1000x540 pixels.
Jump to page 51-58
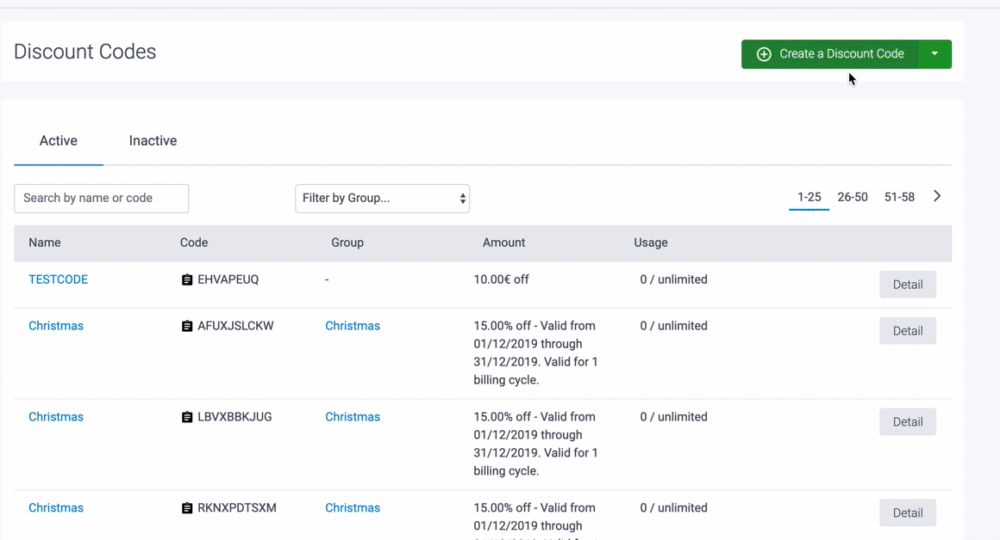(x=899, y=197)
